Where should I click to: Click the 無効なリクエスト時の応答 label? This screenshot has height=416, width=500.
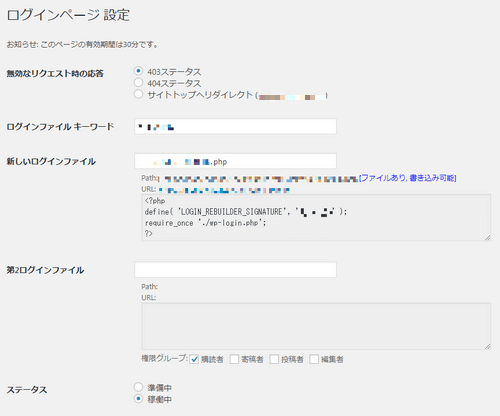(x=55, y=73)
